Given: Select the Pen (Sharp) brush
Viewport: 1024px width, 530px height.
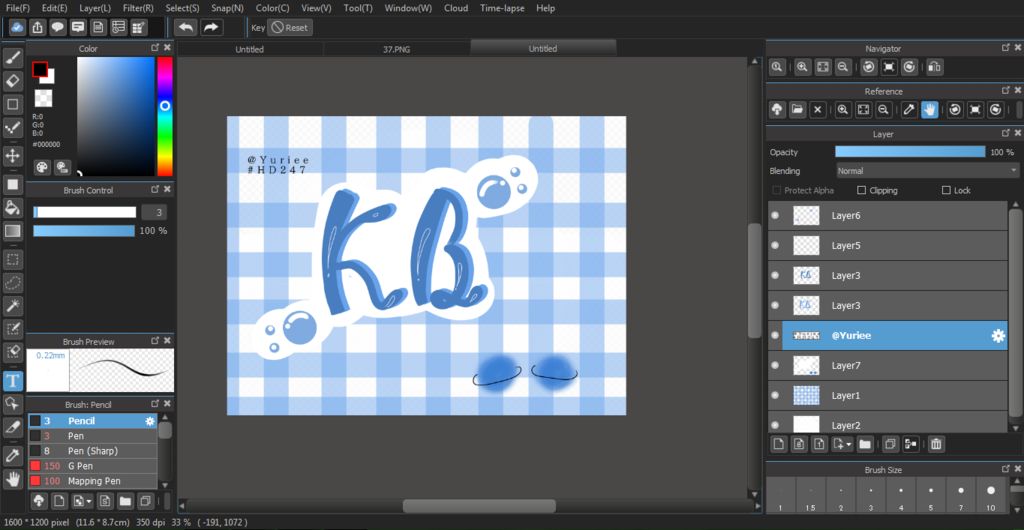Looking at the screenshot, I should pyautogui.click(x=92, y=451).
